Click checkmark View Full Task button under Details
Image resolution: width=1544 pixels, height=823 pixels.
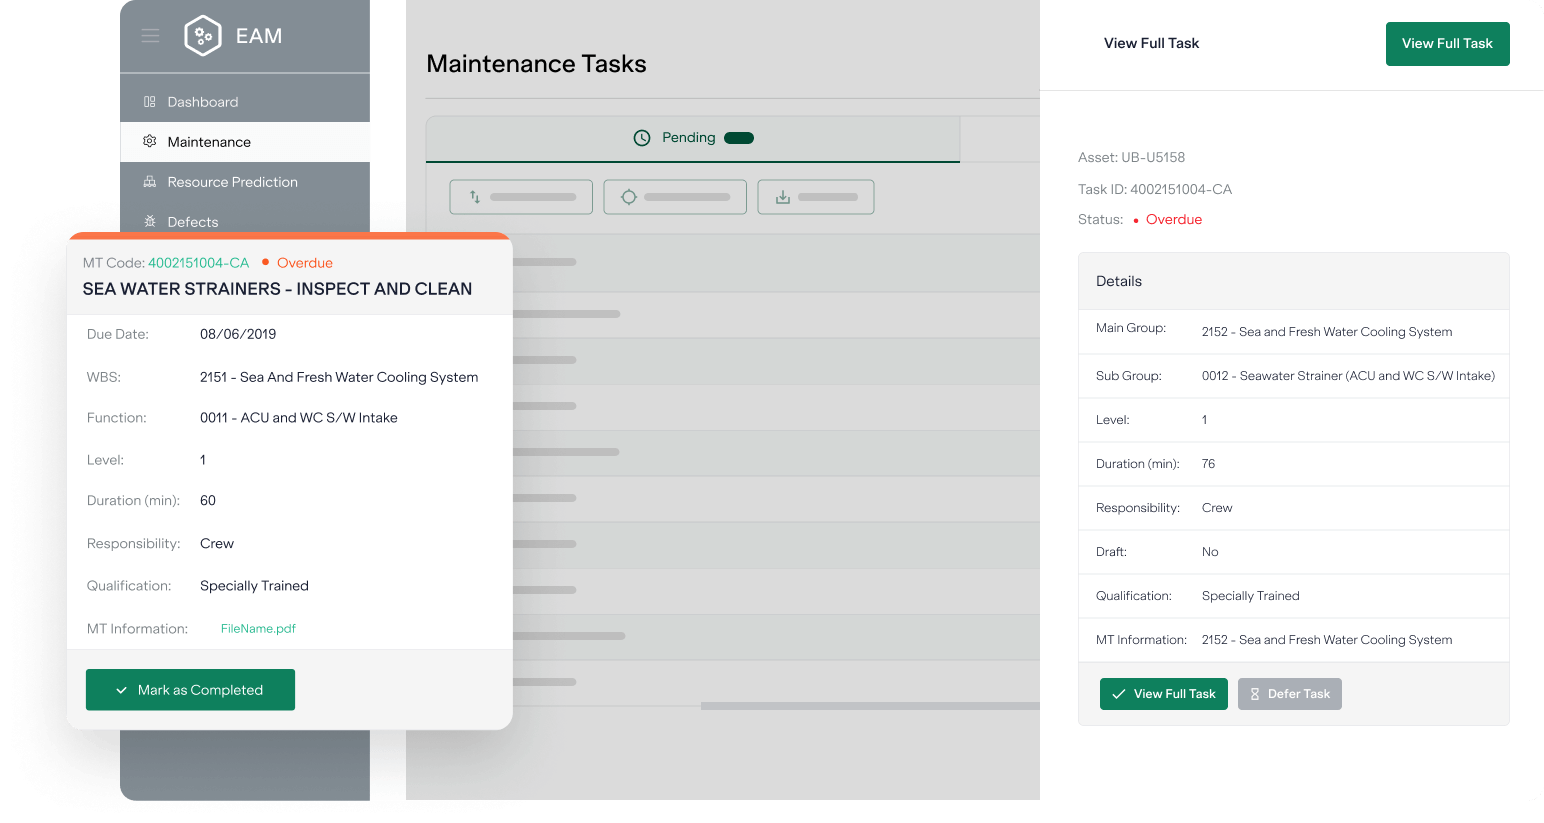[1163, 694]
